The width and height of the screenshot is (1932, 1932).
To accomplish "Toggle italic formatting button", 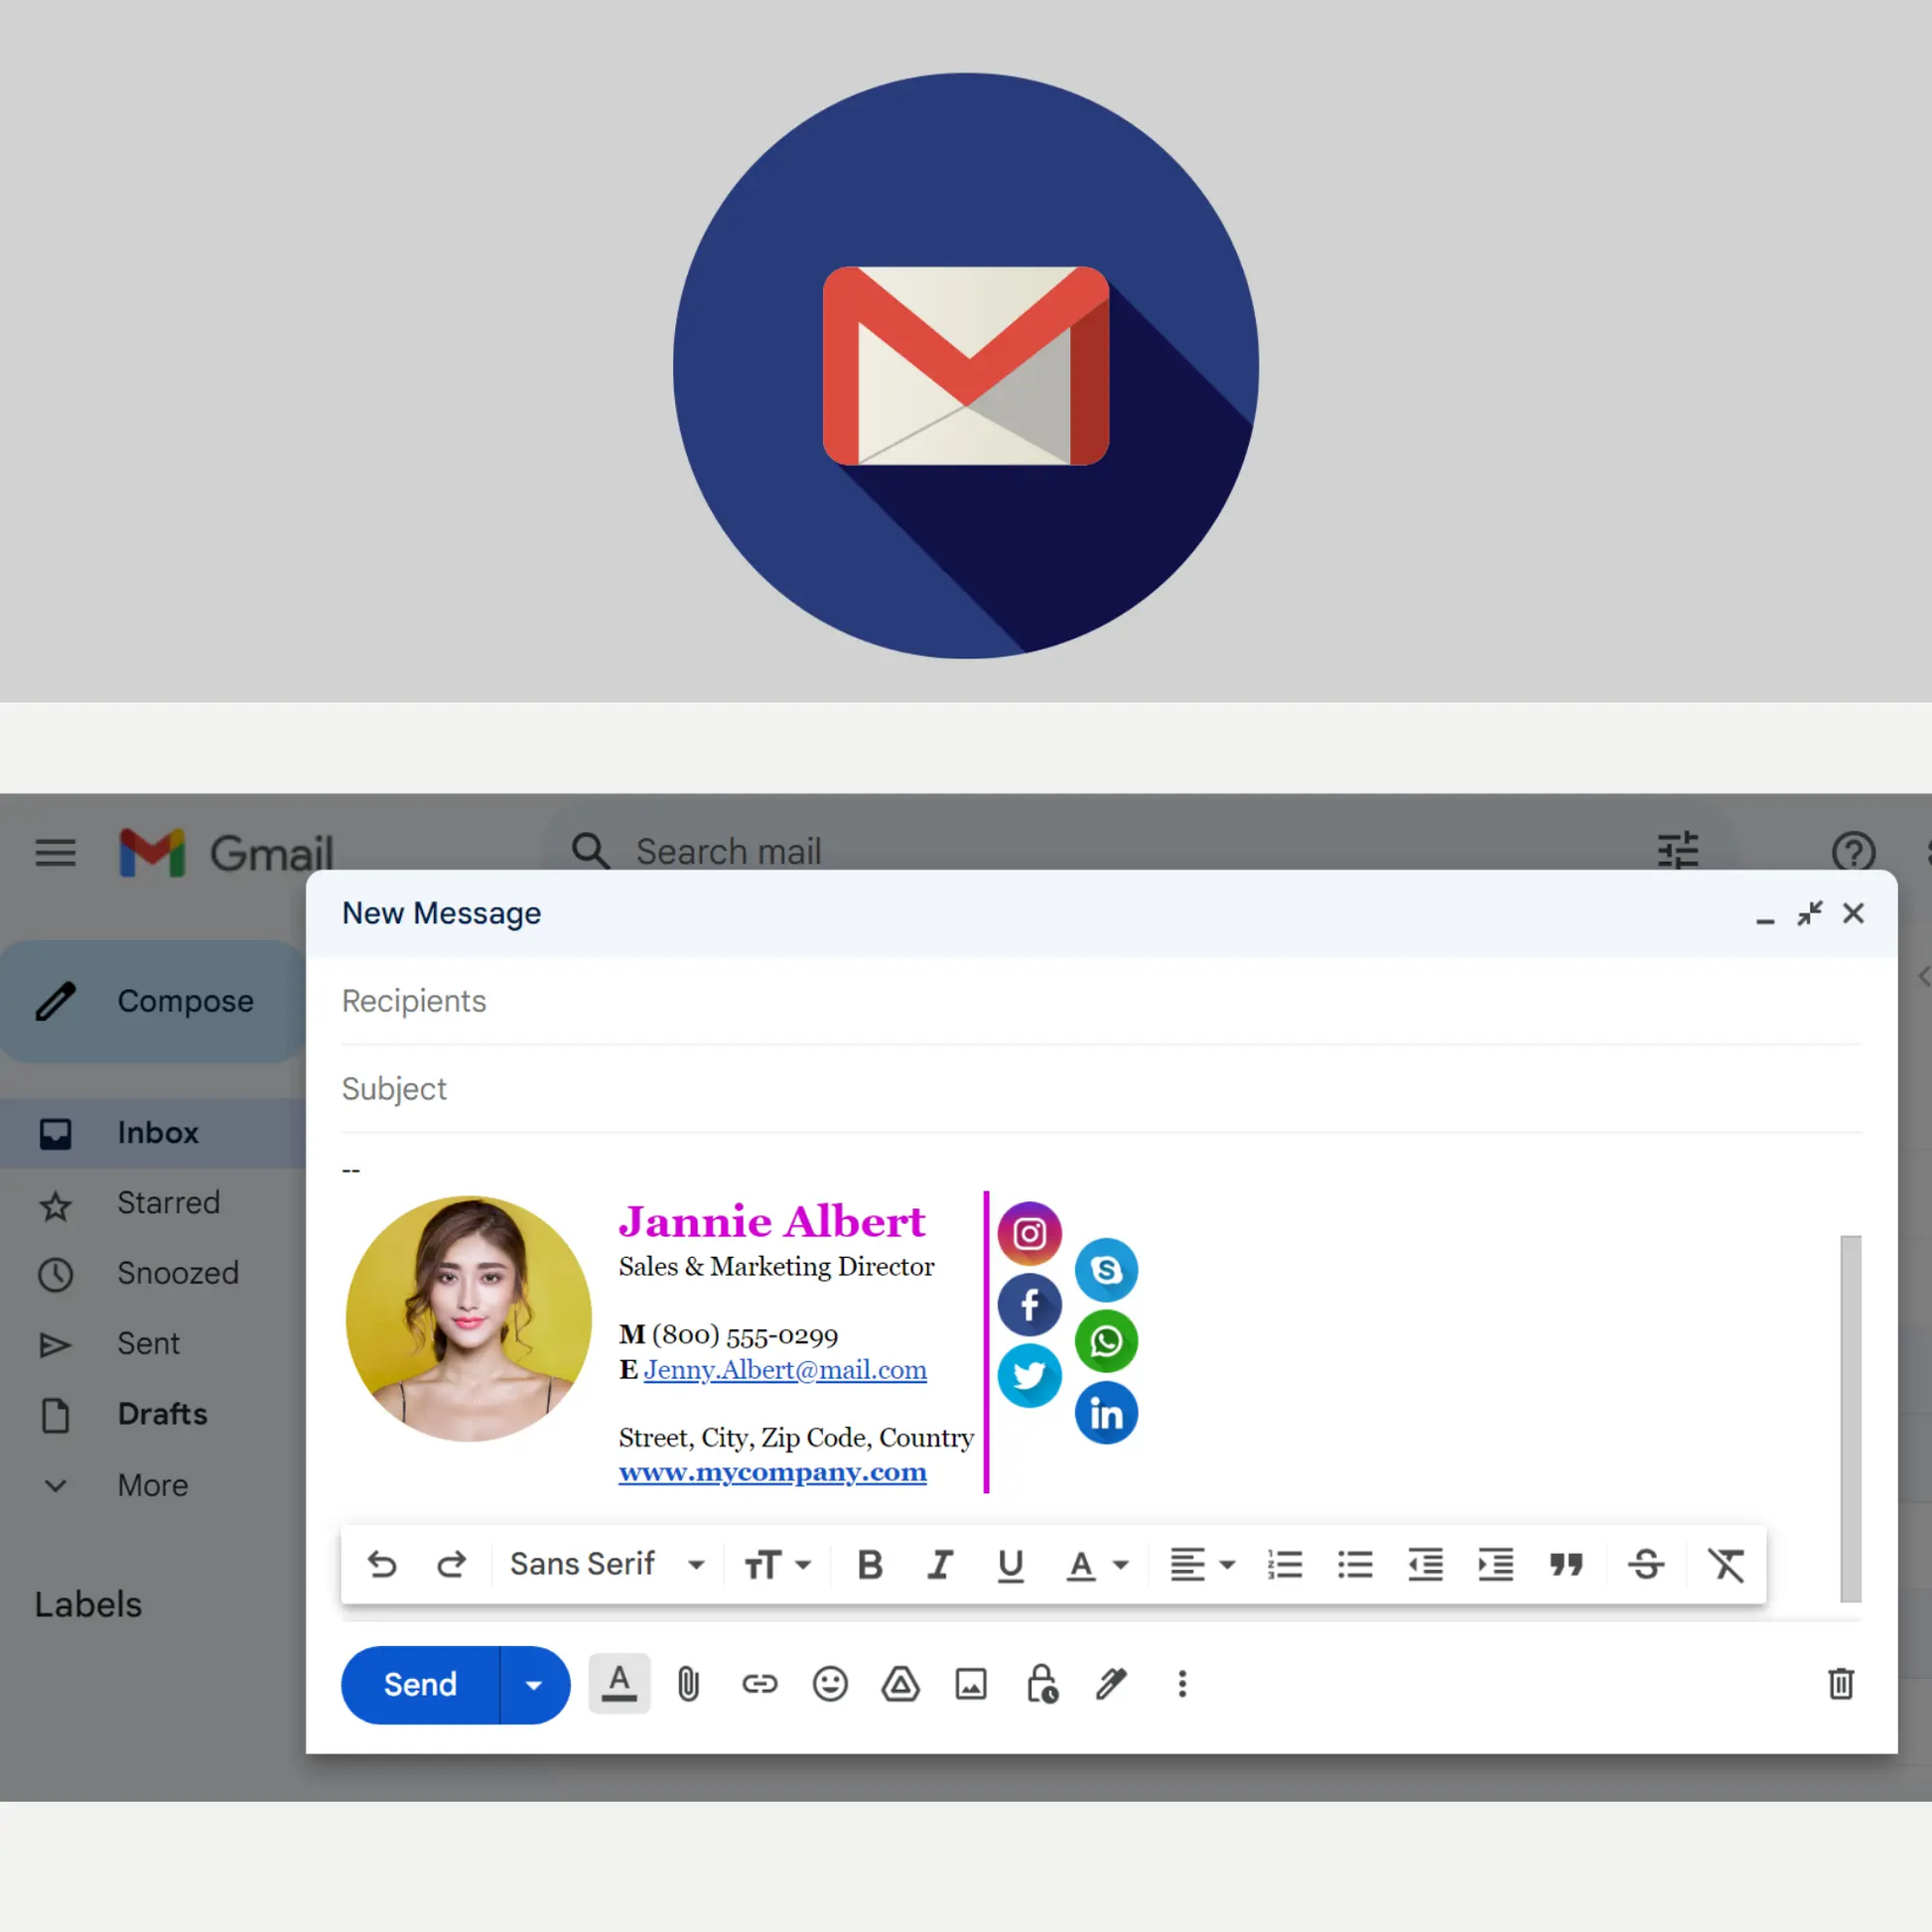I will click(940, 1564).
